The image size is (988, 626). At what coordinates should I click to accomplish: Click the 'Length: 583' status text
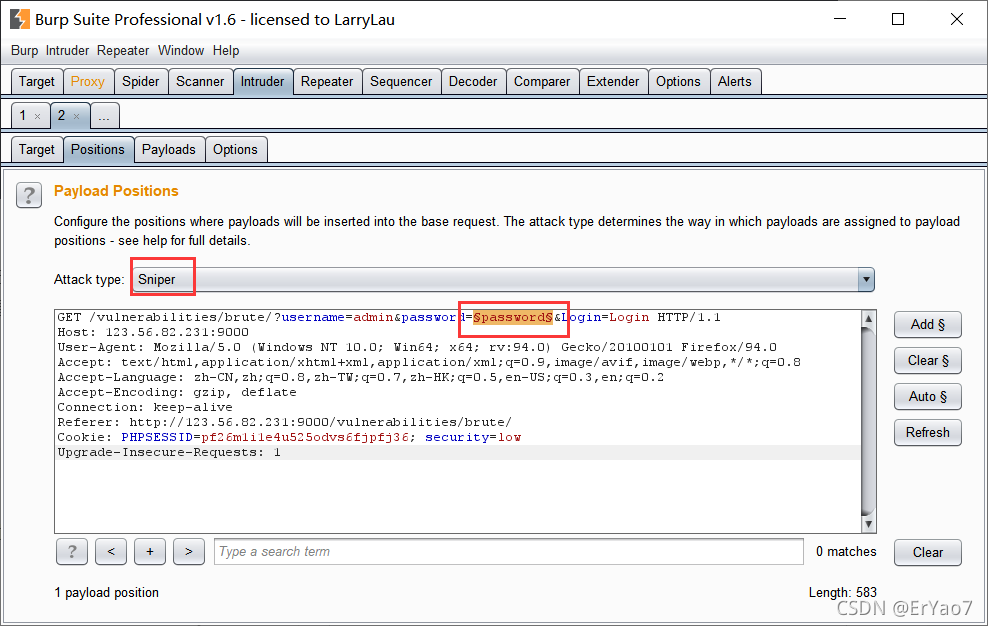pos(842,593)
